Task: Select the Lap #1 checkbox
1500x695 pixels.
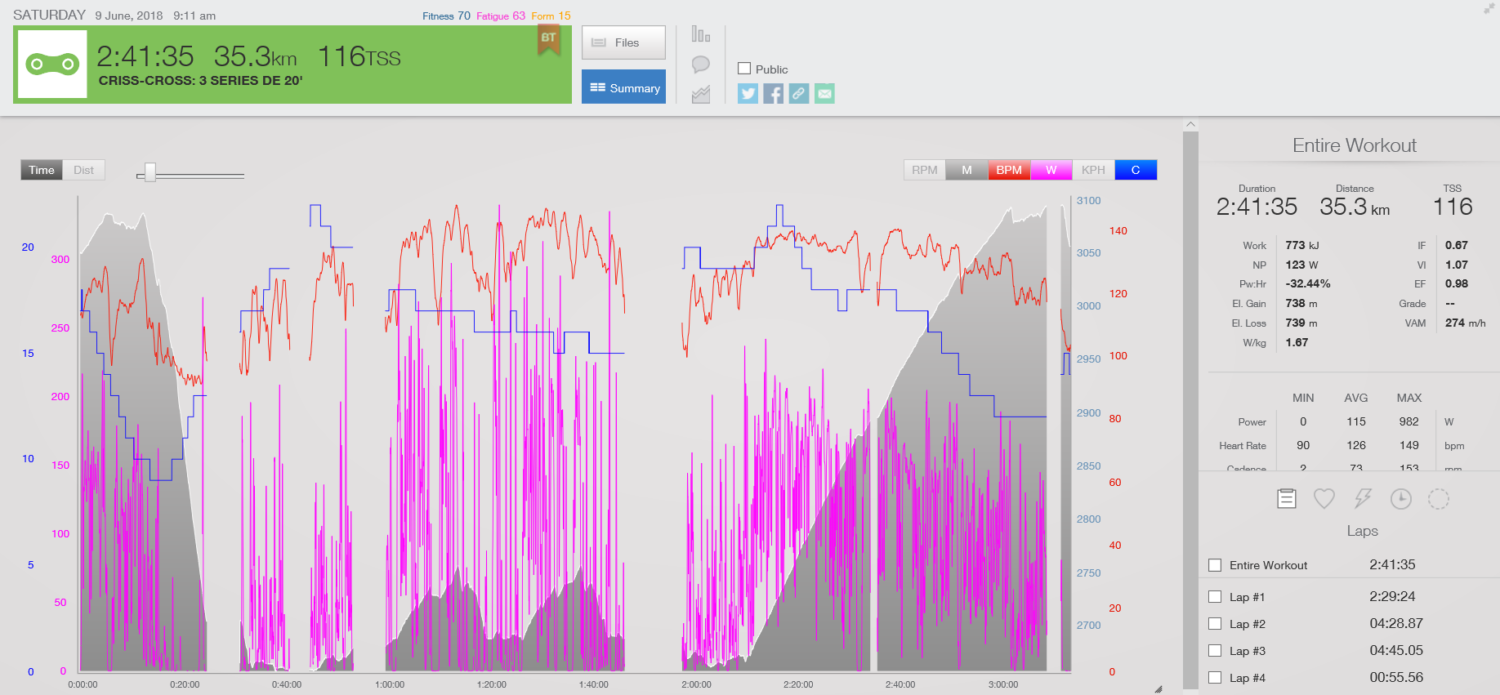Action: click(x=1214, y=597)
